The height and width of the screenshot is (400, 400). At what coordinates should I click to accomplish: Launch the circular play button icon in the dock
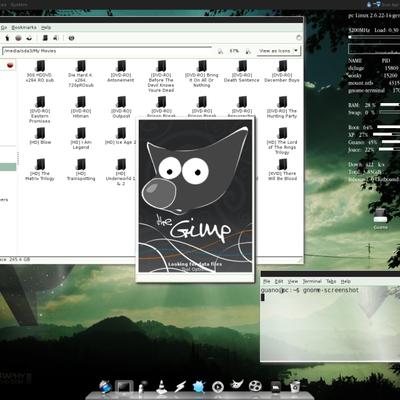click(x=218, y=387)
